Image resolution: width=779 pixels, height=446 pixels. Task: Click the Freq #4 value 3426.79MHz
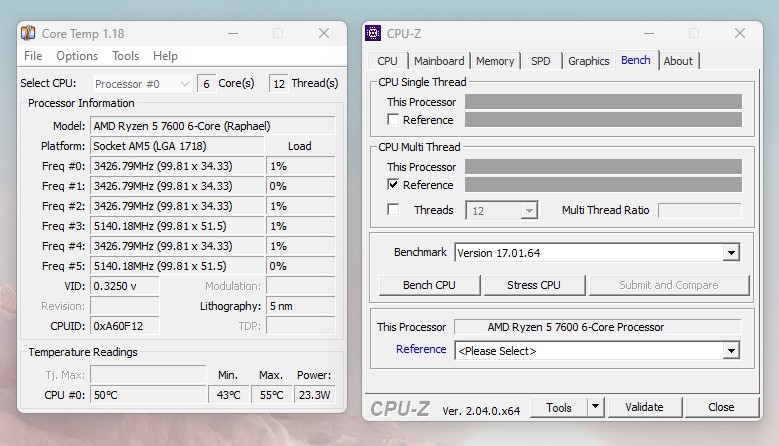(x=177, y=246)
